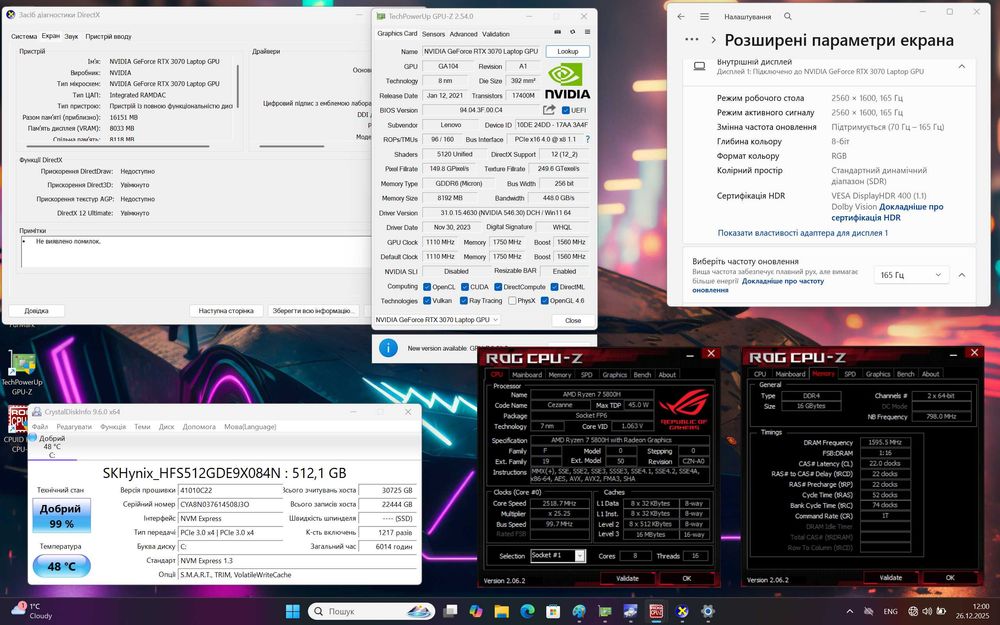The height and width of the screenshot is (625, 1000).
Task: Click the taskbar Пошук search box
Action: tap(371, 611)
